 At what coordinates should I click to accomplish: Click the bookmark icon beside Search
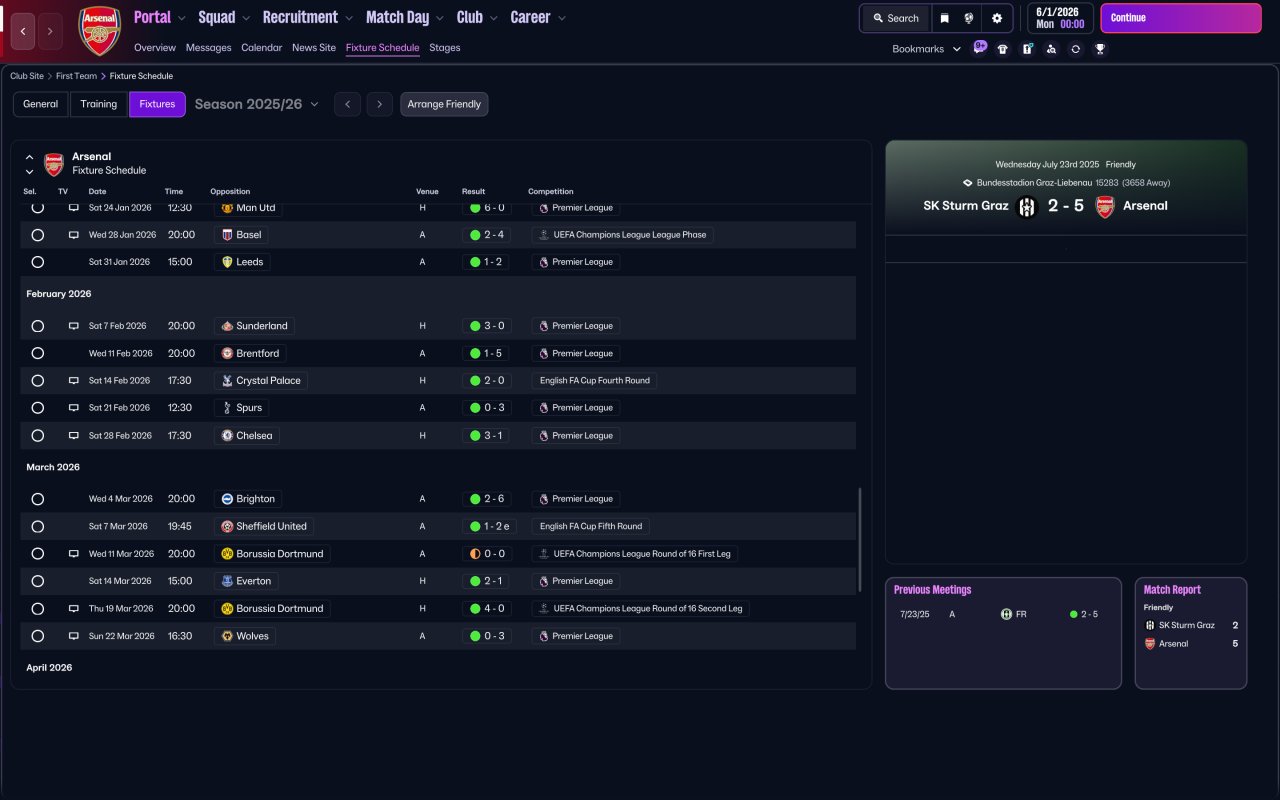pyautogui.click(x=944, y=18)
